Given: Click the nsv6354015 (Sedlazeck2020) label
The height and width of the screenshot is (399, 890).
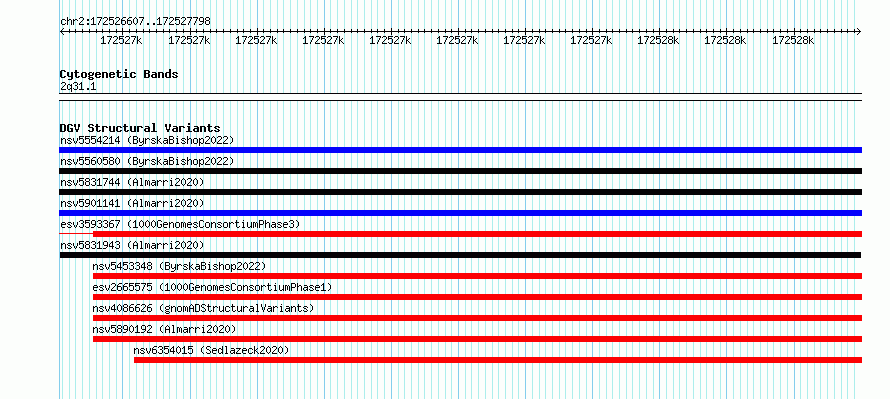Looking at the screenshot, I should click(x=211, y=350).
